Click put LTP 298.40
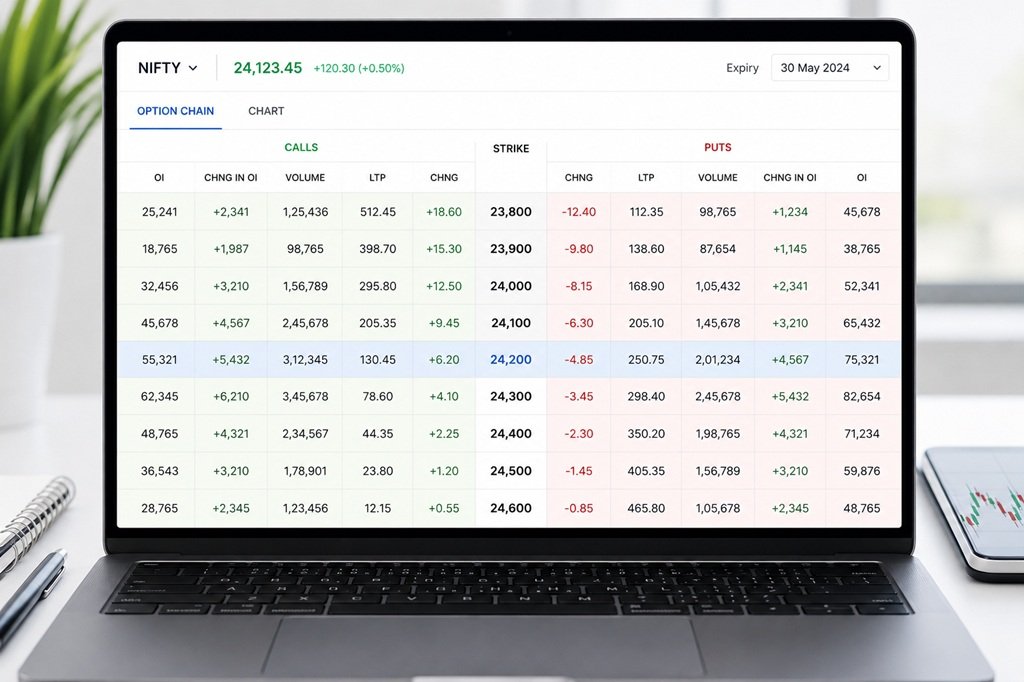The image size is (1024, 682). point(646,397)
